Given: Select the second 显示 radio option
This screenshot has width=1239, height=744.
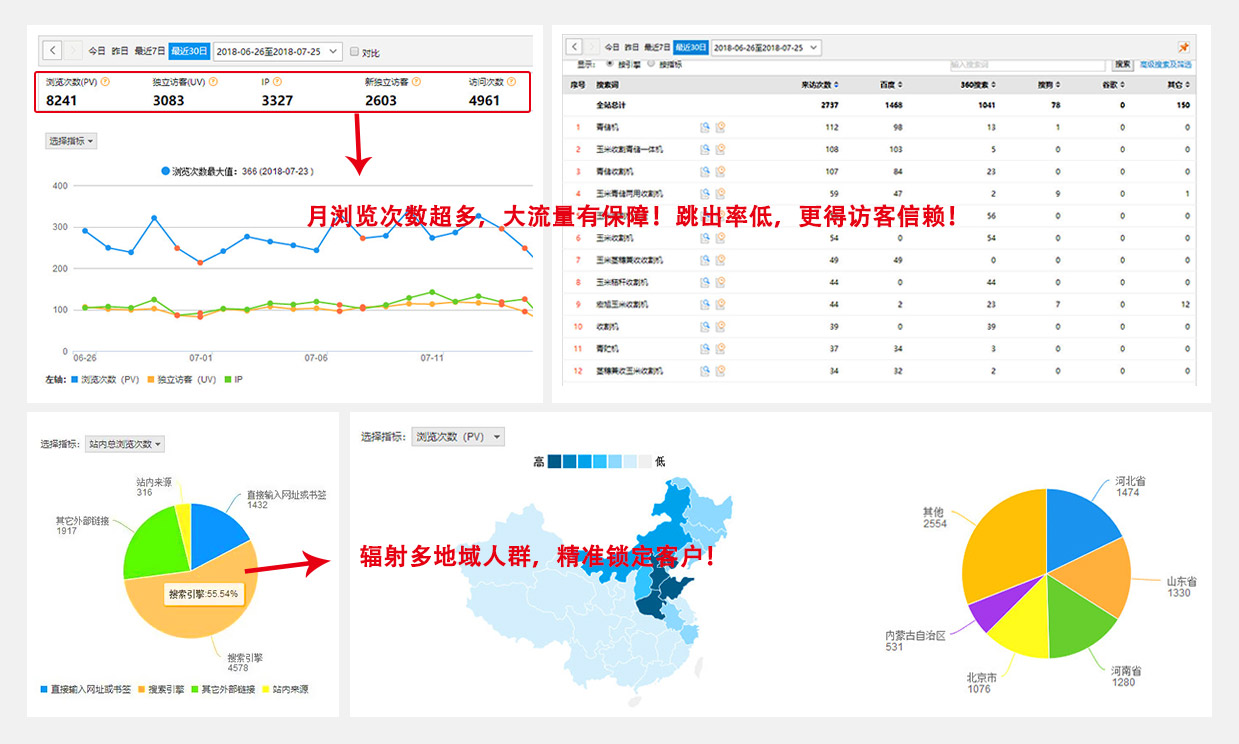Looking at the screenshot, I should [x=651, y=64].
